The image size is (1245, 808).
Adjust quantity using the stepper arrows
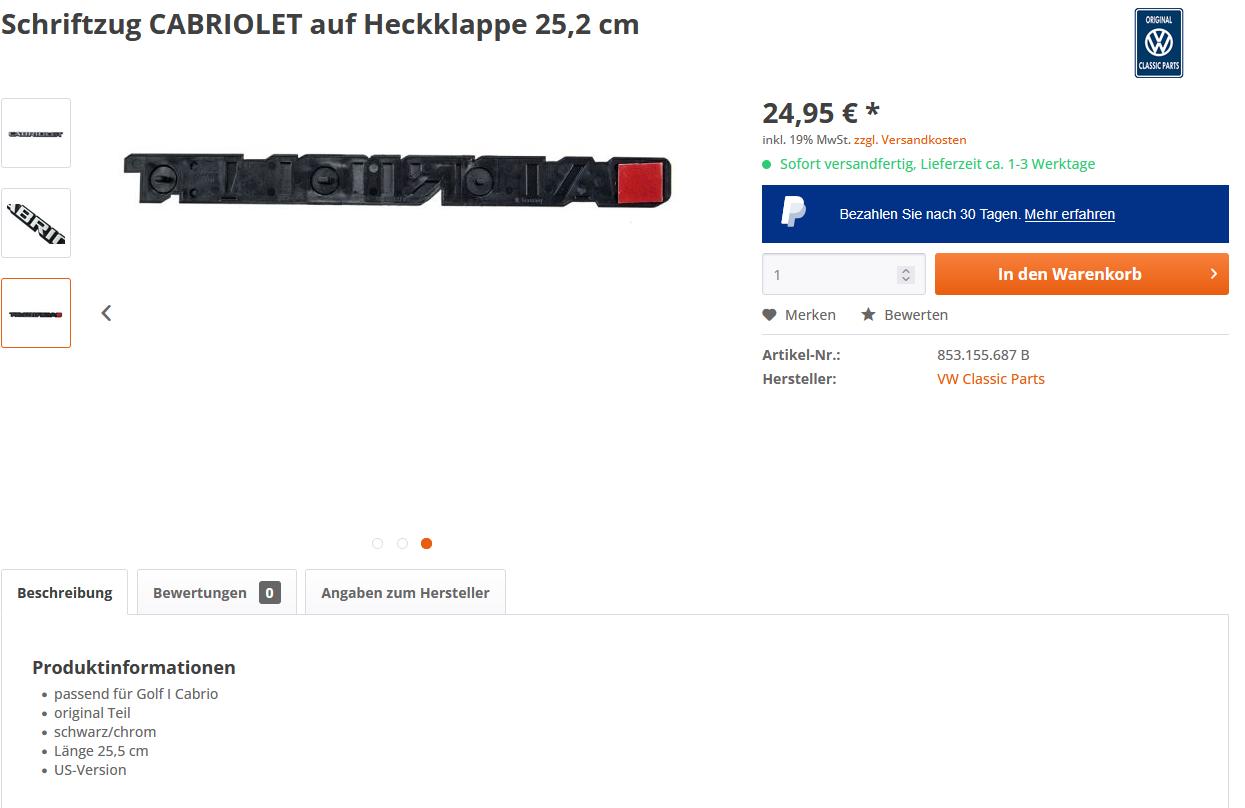point(906,274)
